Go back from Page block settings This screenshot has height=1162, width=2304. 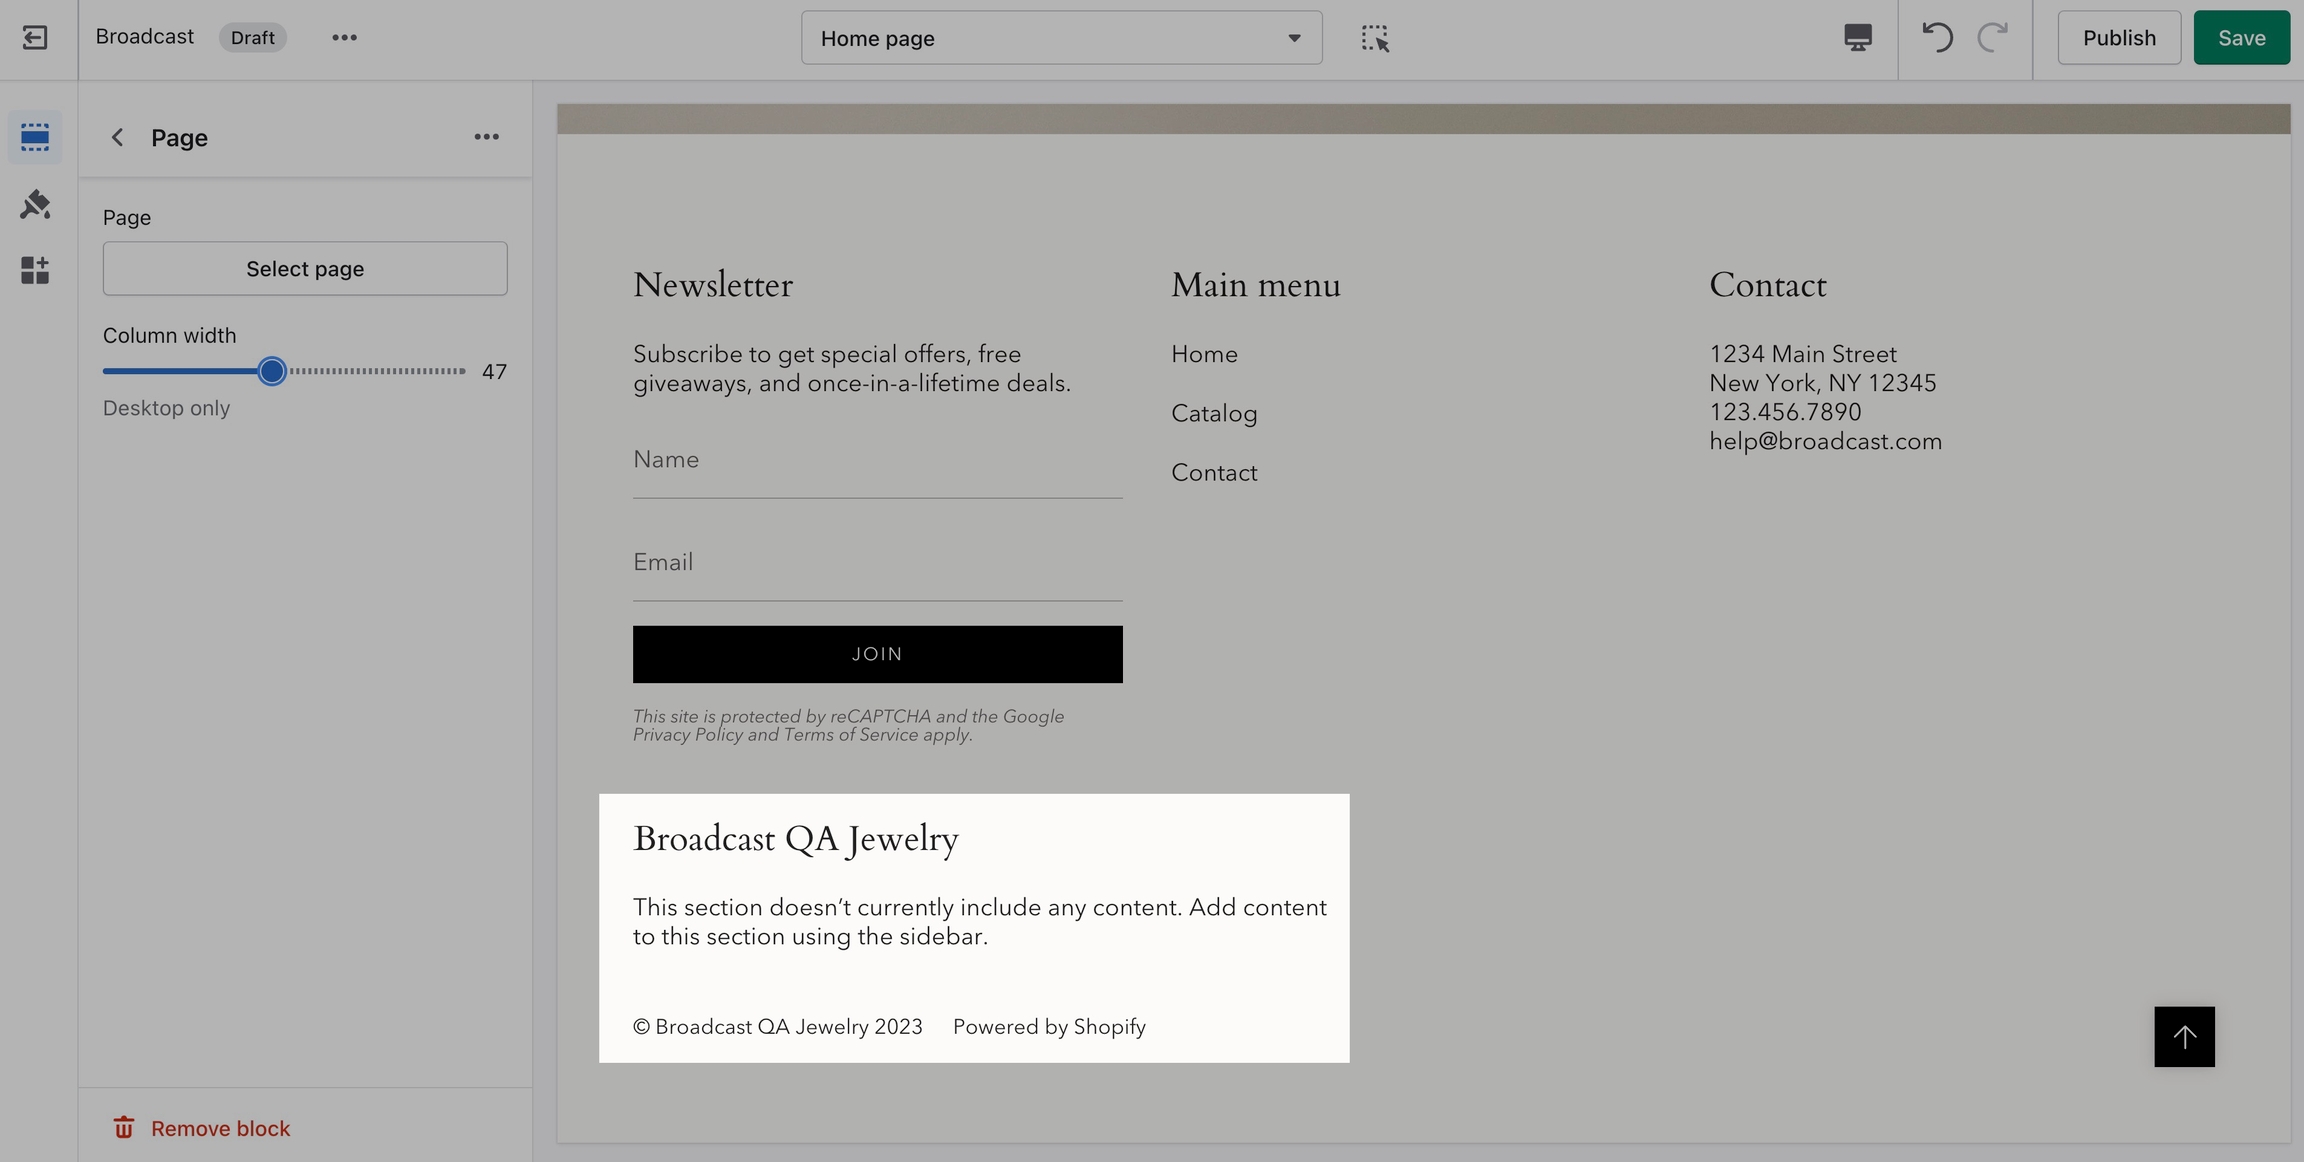point(117,137)
